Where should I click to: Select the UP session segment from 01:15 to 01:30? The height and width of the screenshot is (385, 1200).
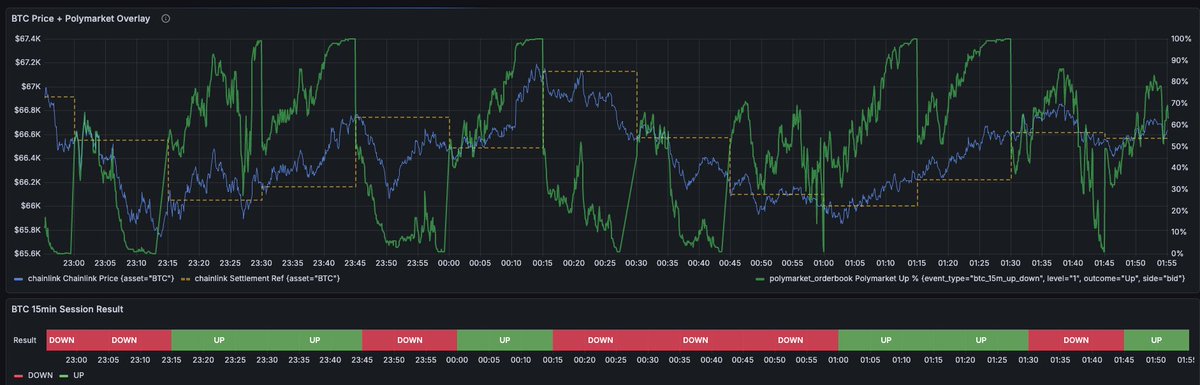980,341
